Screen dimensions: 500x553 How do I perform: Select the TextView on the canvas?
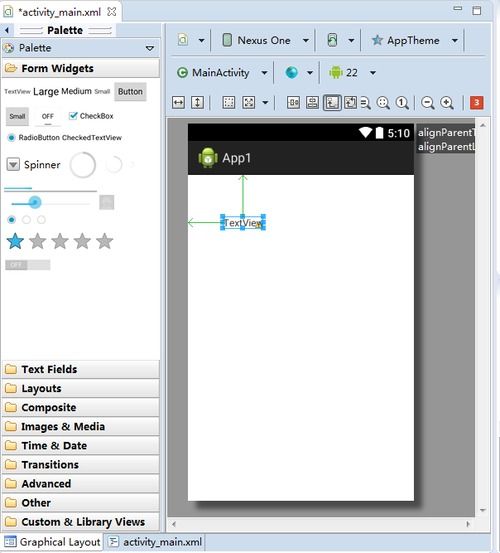(243, 223)
